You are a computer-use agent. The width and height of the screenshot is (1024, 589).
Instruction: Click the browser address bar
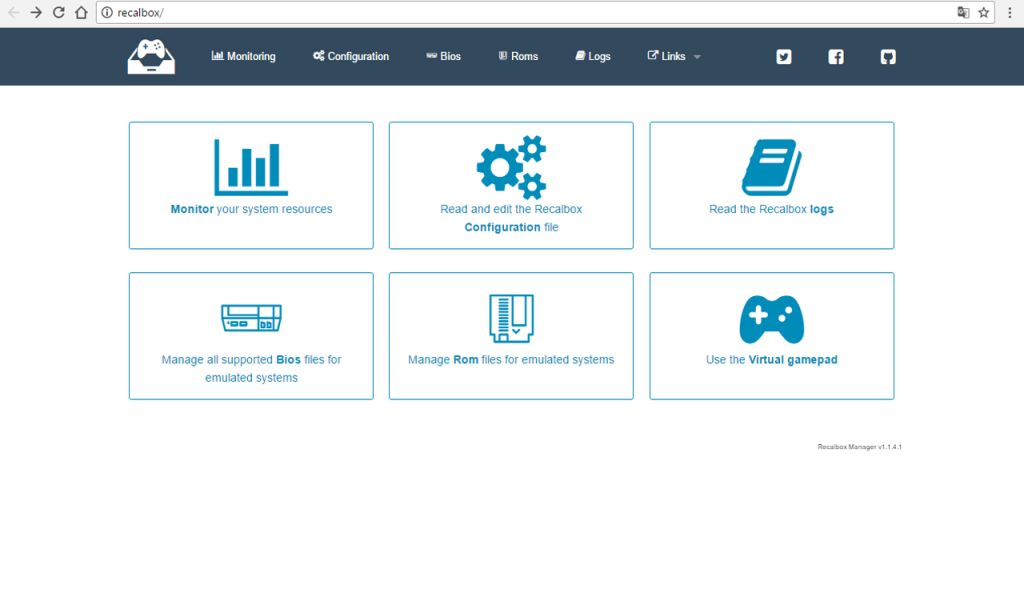click(x=530, y=13)
